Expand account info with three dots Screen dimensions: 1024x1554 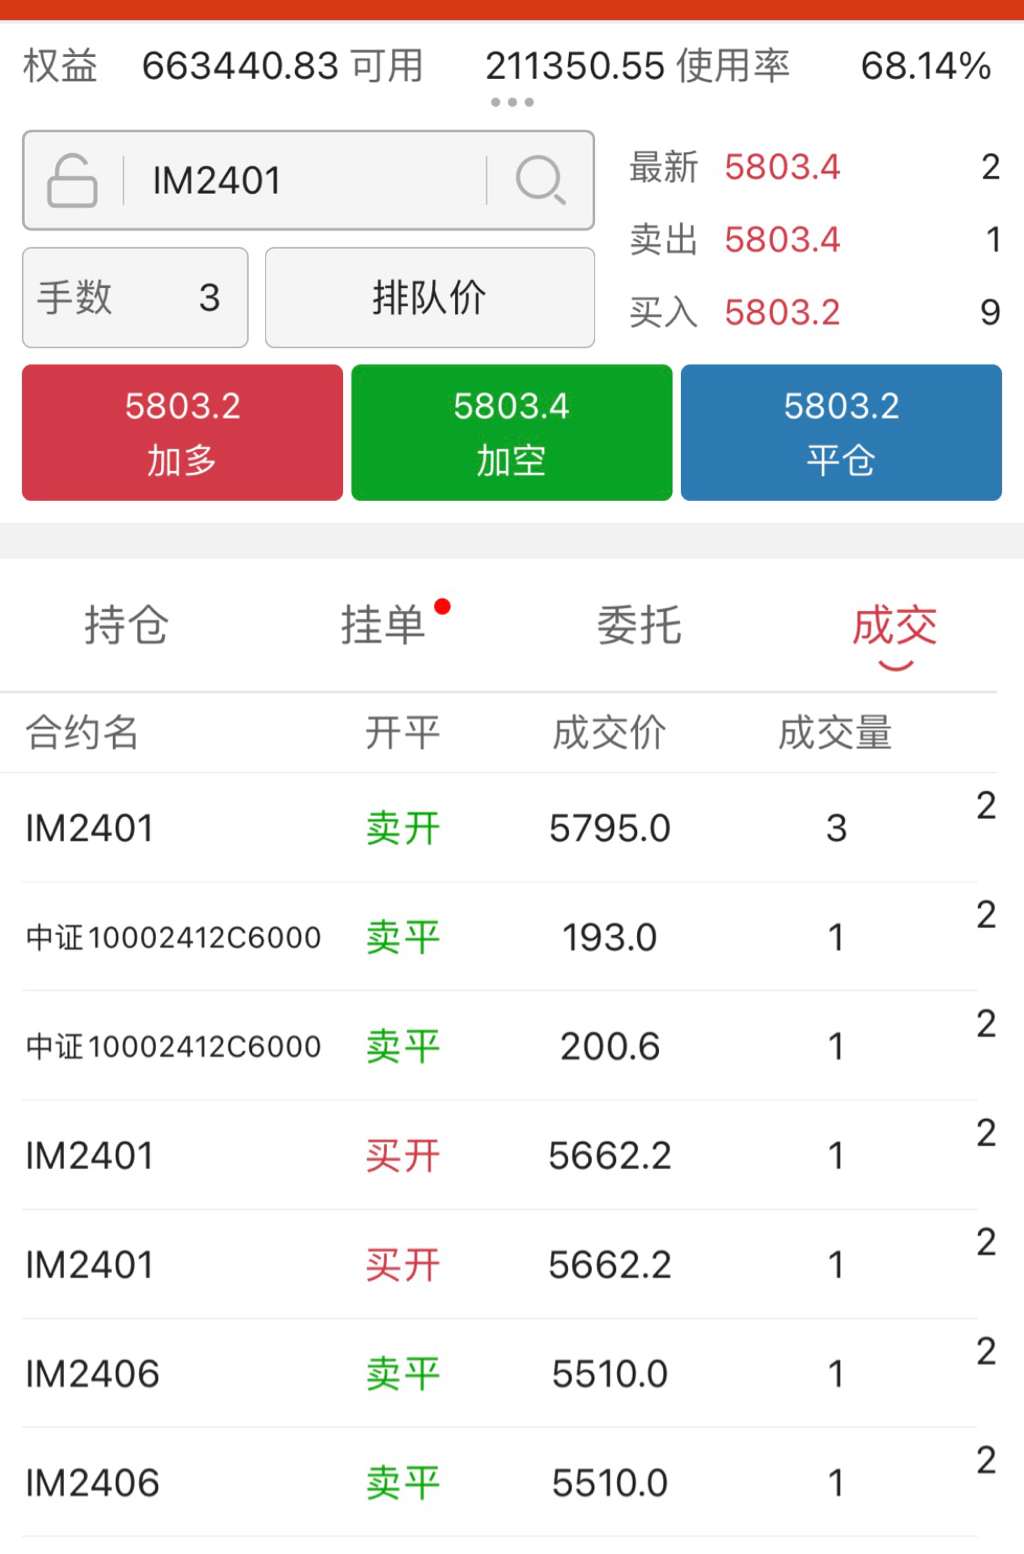(512, 102)
